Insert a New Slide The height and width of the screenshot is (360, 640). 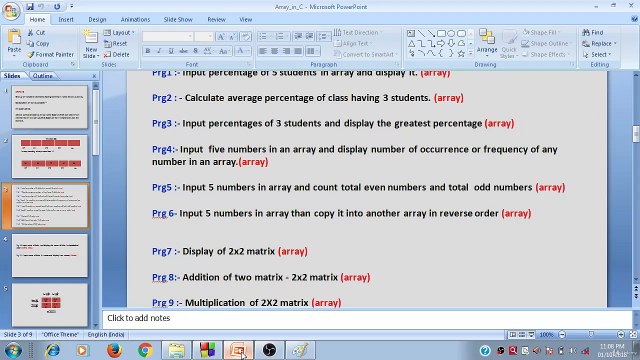[91, 44]
